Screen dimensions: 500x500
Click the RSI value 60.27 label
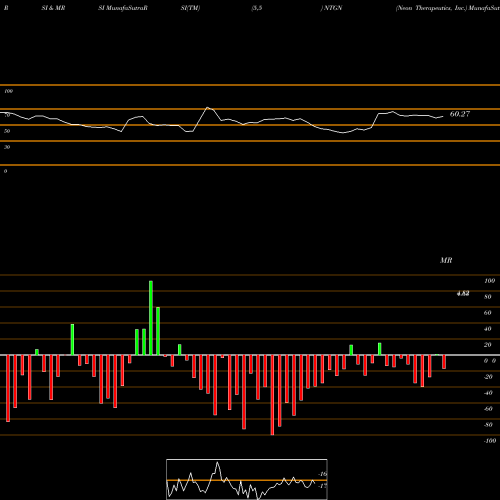coord(460,114)
